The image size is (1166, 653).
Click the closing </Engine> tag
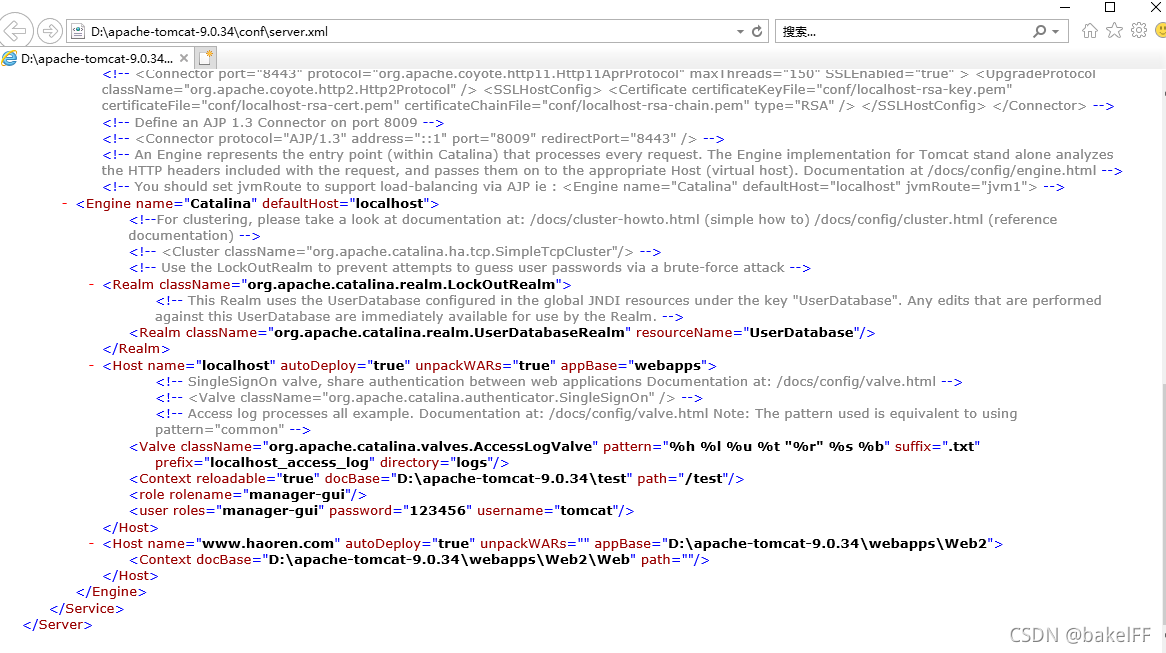click(x=111, y=592)
